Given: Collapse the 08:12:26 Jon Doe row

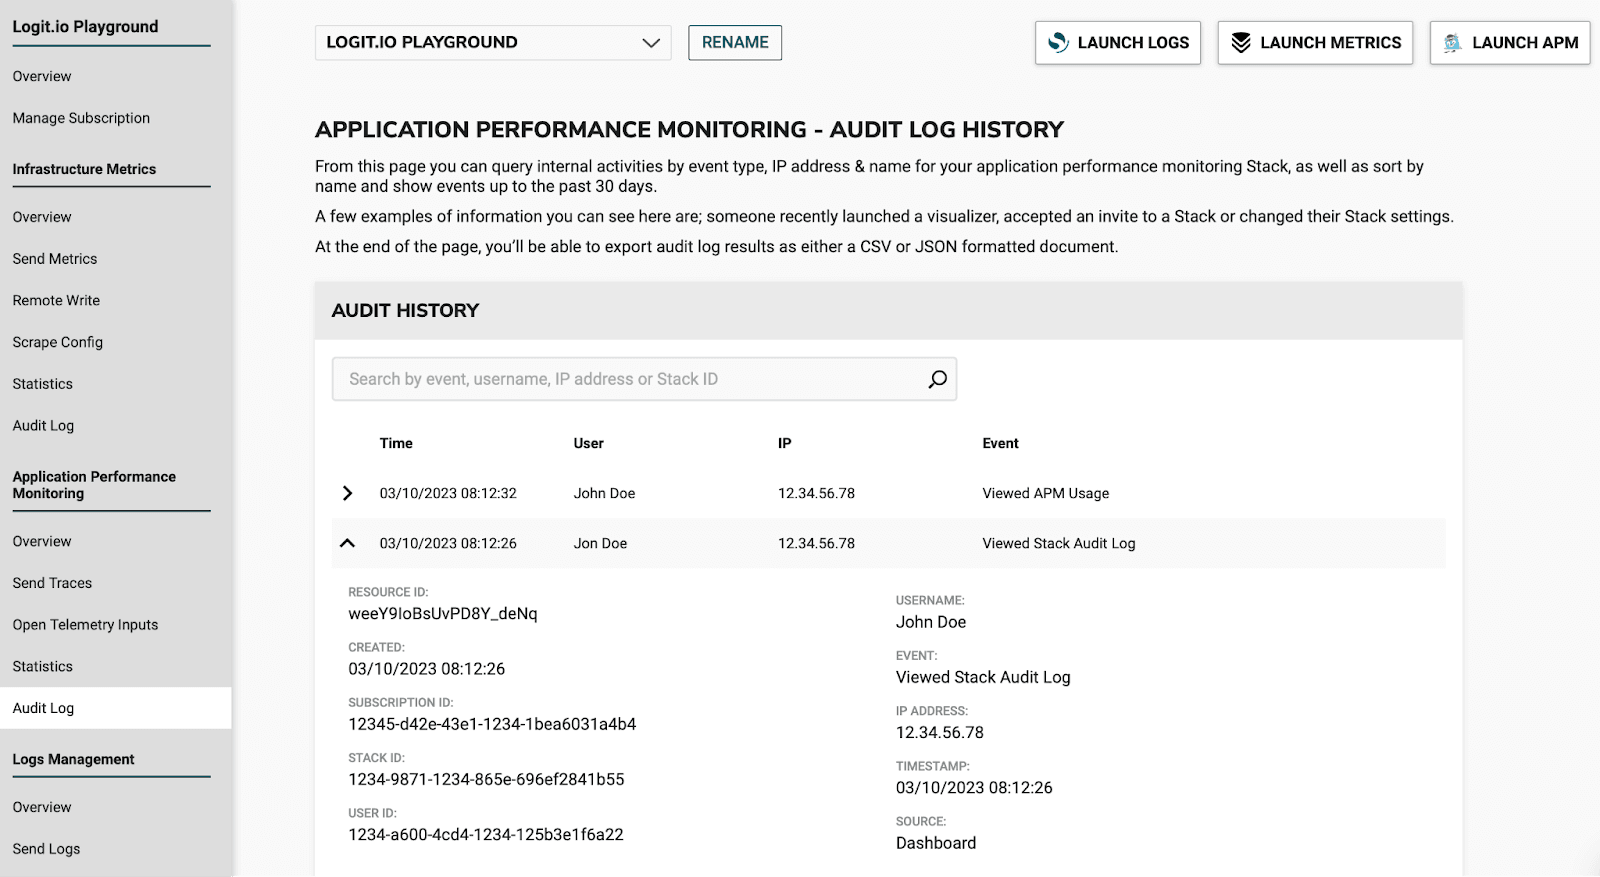Looking at the screenshot, I should click(x=347, y=543).
